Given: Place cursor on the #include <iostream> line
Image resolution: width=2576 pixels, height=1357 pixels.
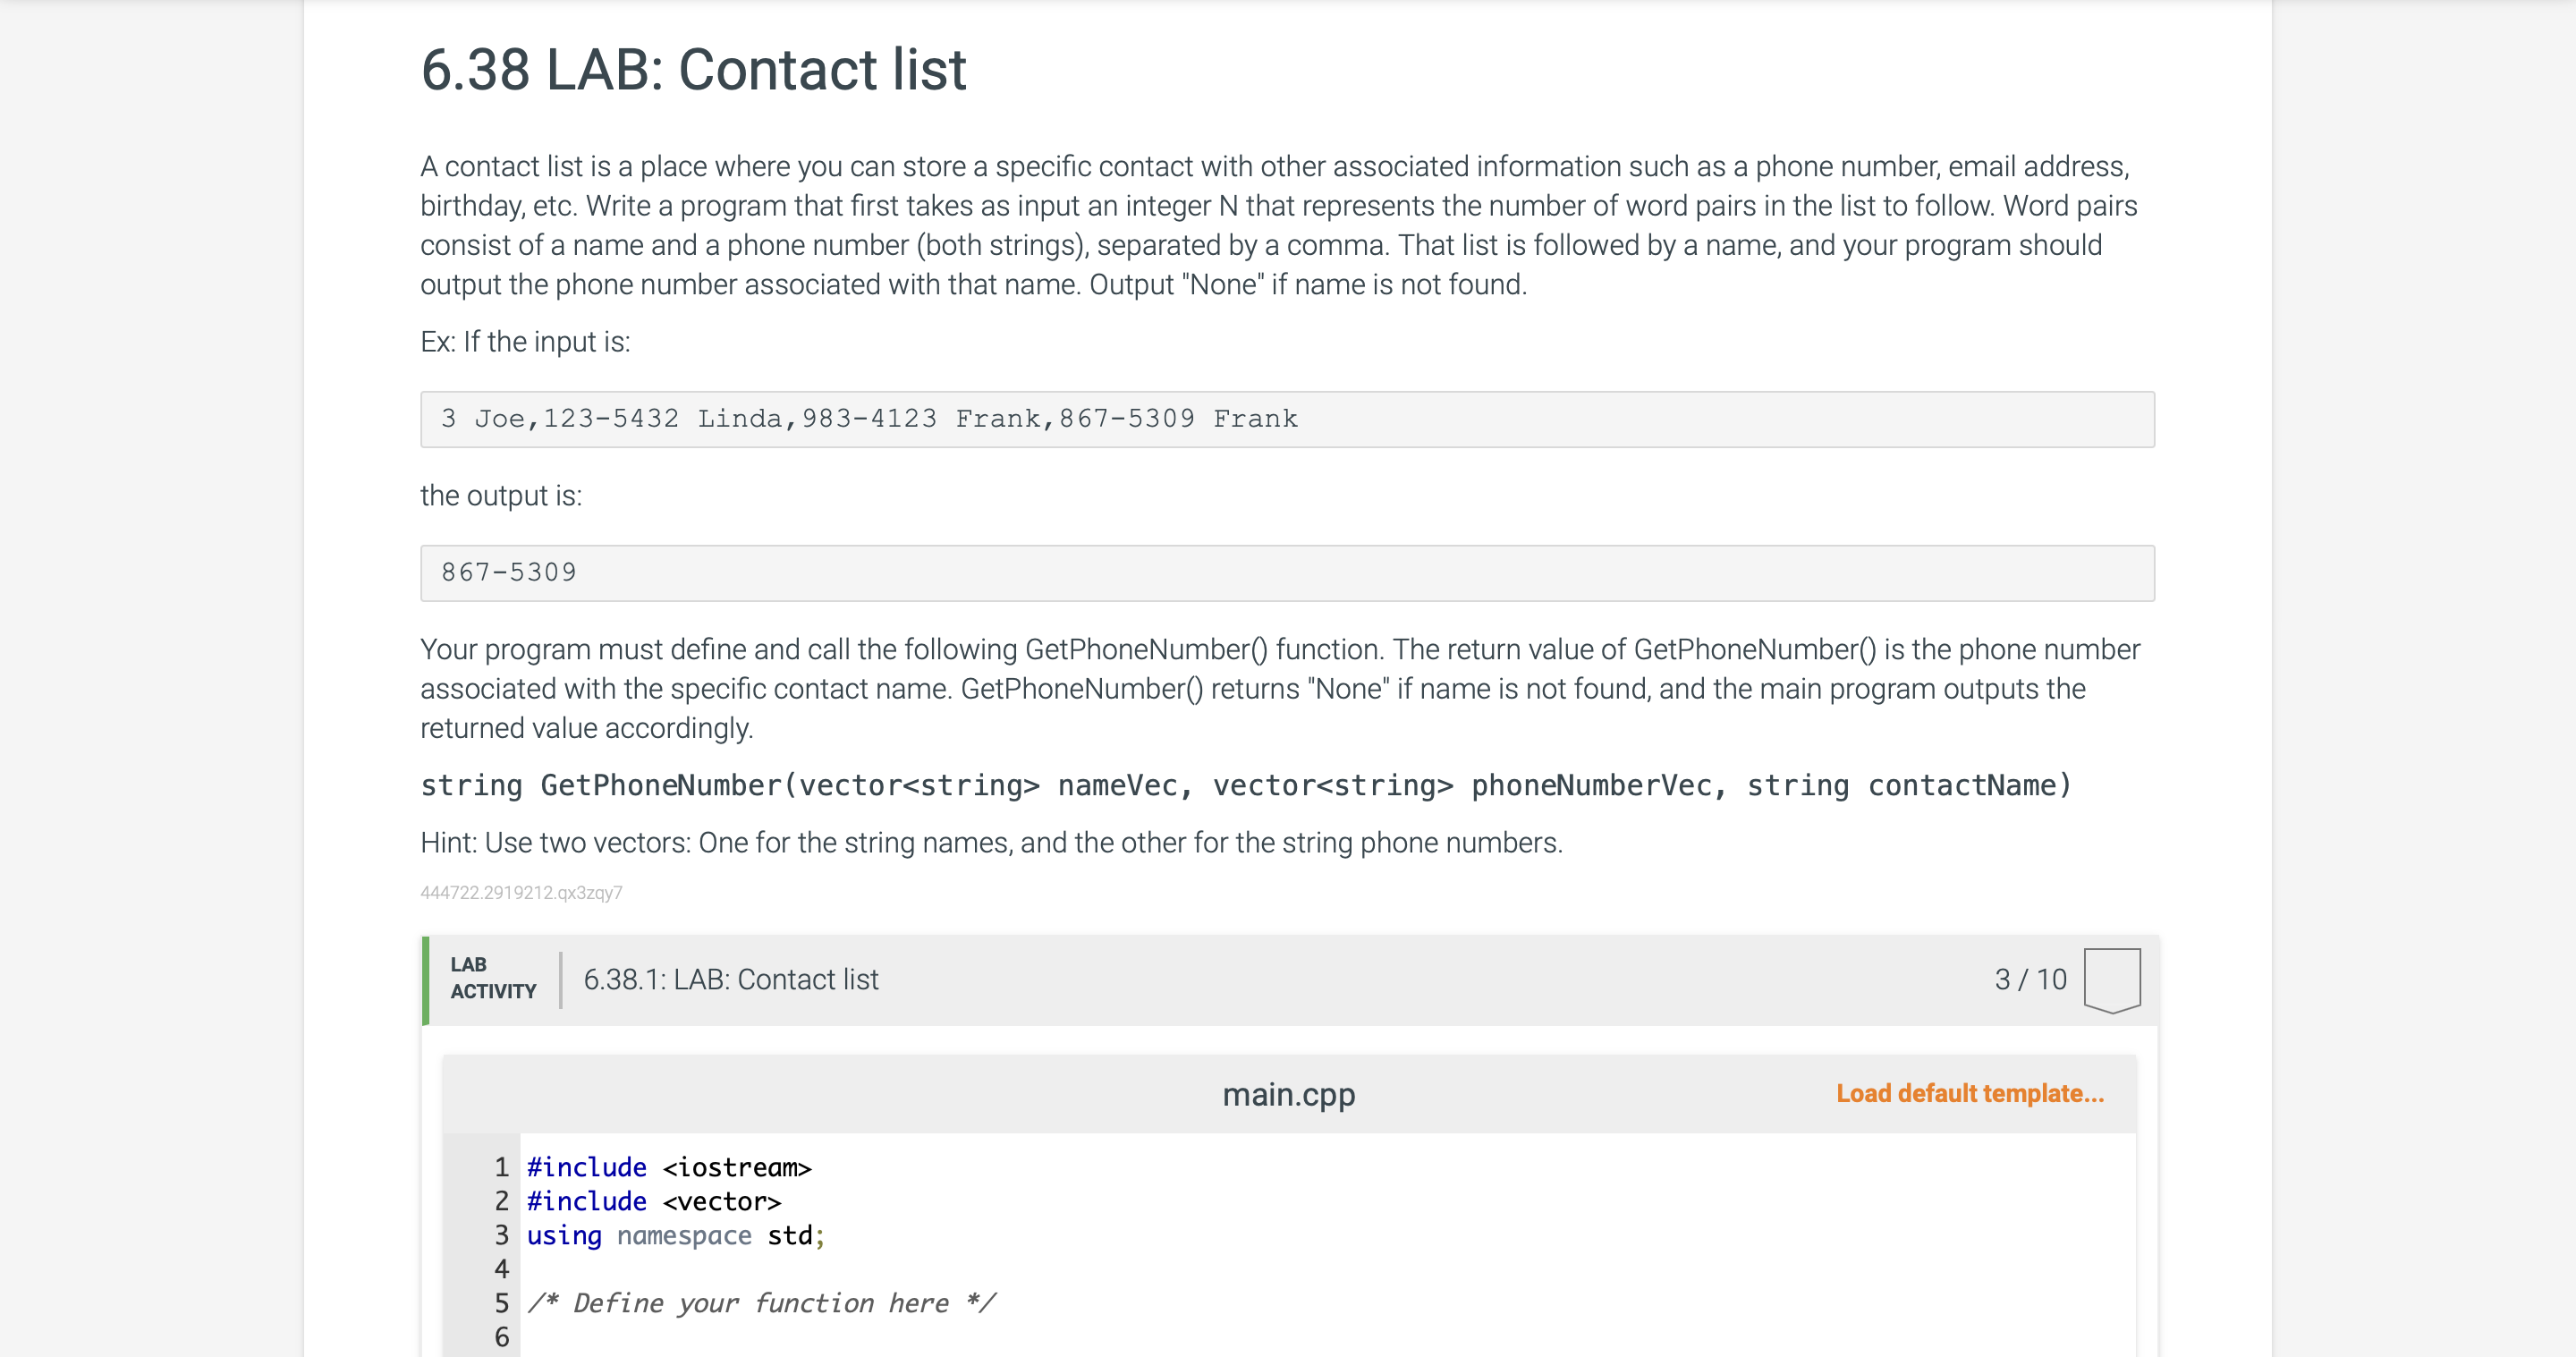Looking at the screenshot, I should coord(669,1167).
